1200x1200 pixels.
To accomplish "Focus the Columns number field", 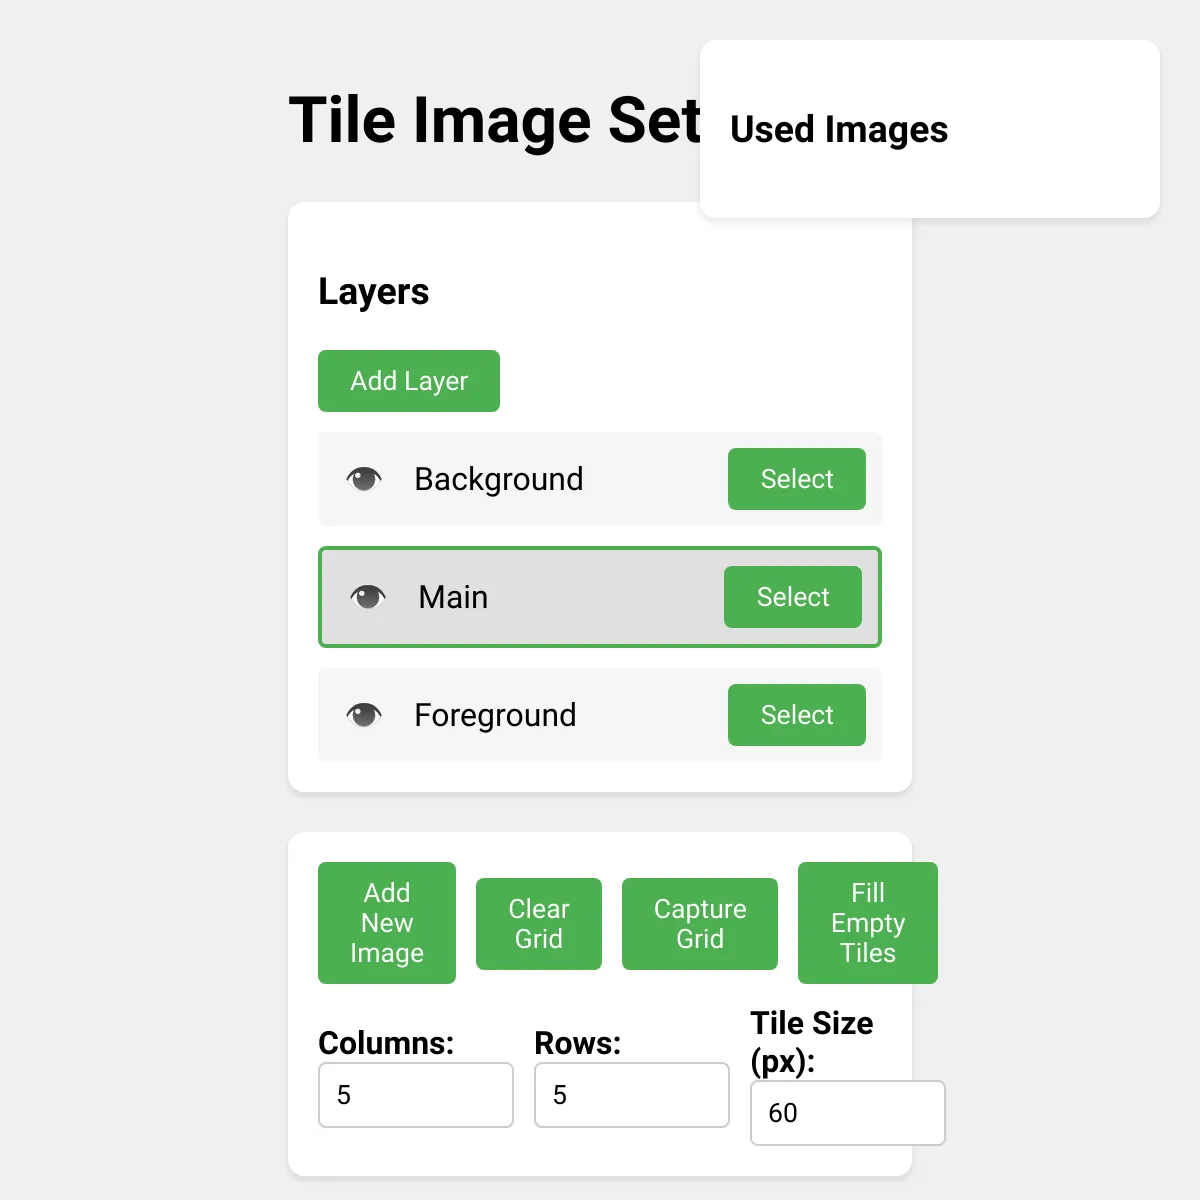I will [x=416, y=1095].
